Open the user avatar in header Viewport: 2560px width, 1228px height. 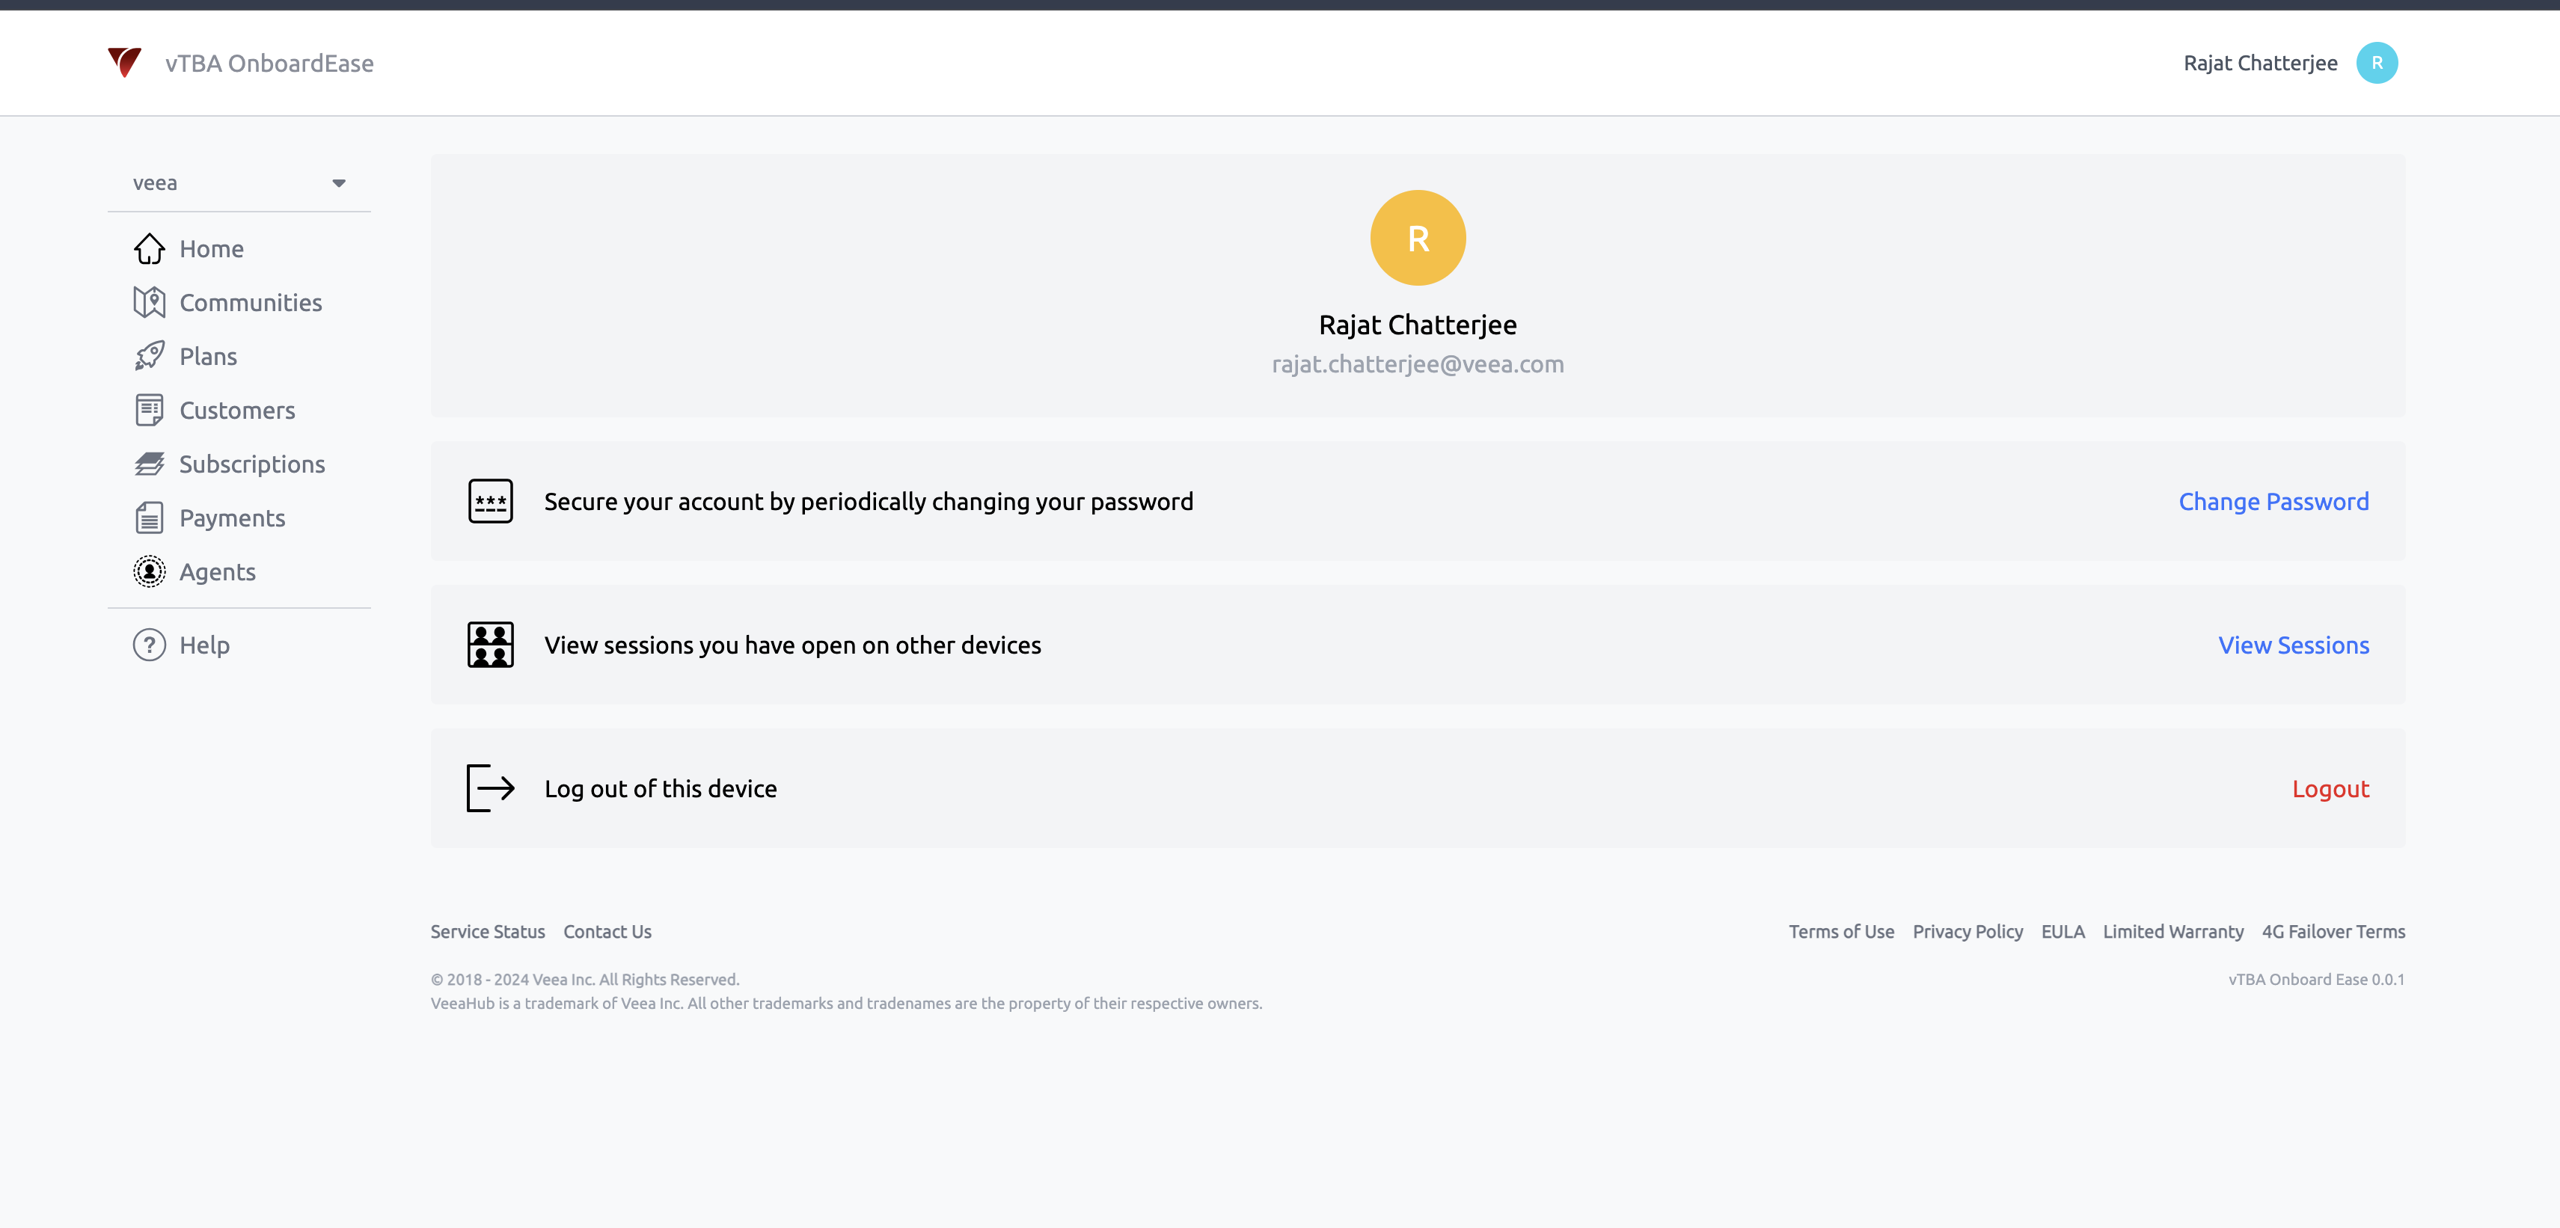pos(2377,63)
